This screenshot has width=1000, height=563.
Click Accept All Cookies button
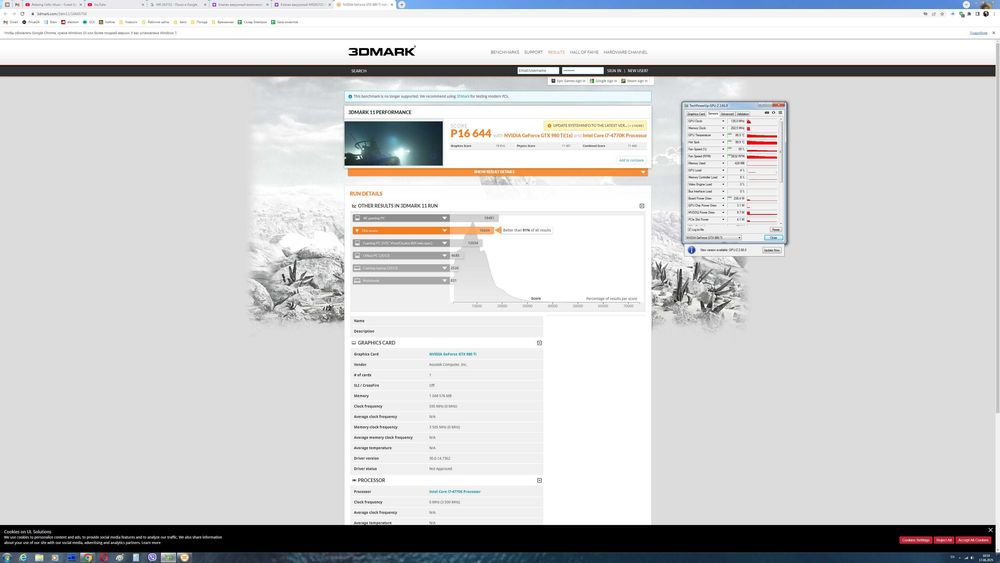[x=973, y=540]
